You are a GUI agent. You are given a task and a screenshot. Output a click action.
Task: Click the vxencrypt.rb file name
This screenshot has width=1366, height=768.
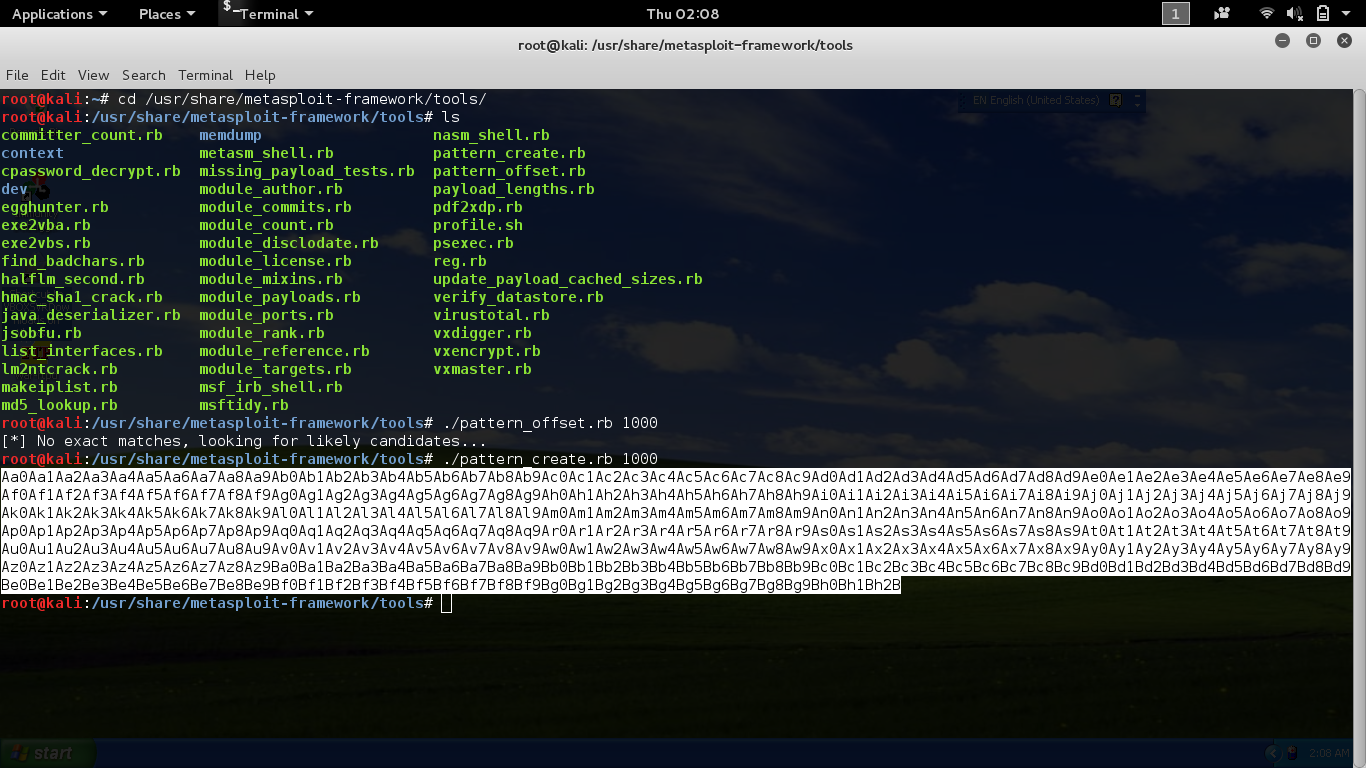[487, 351]
